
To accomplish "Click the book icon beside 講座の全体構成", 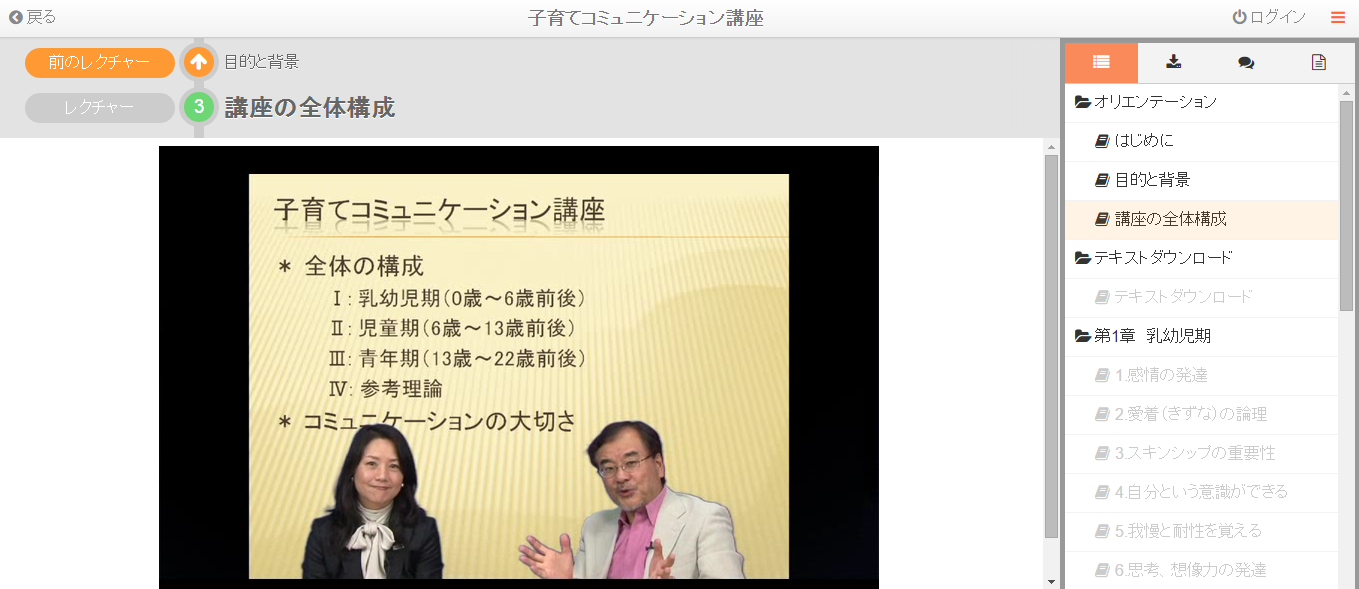I will [1103, 219].
